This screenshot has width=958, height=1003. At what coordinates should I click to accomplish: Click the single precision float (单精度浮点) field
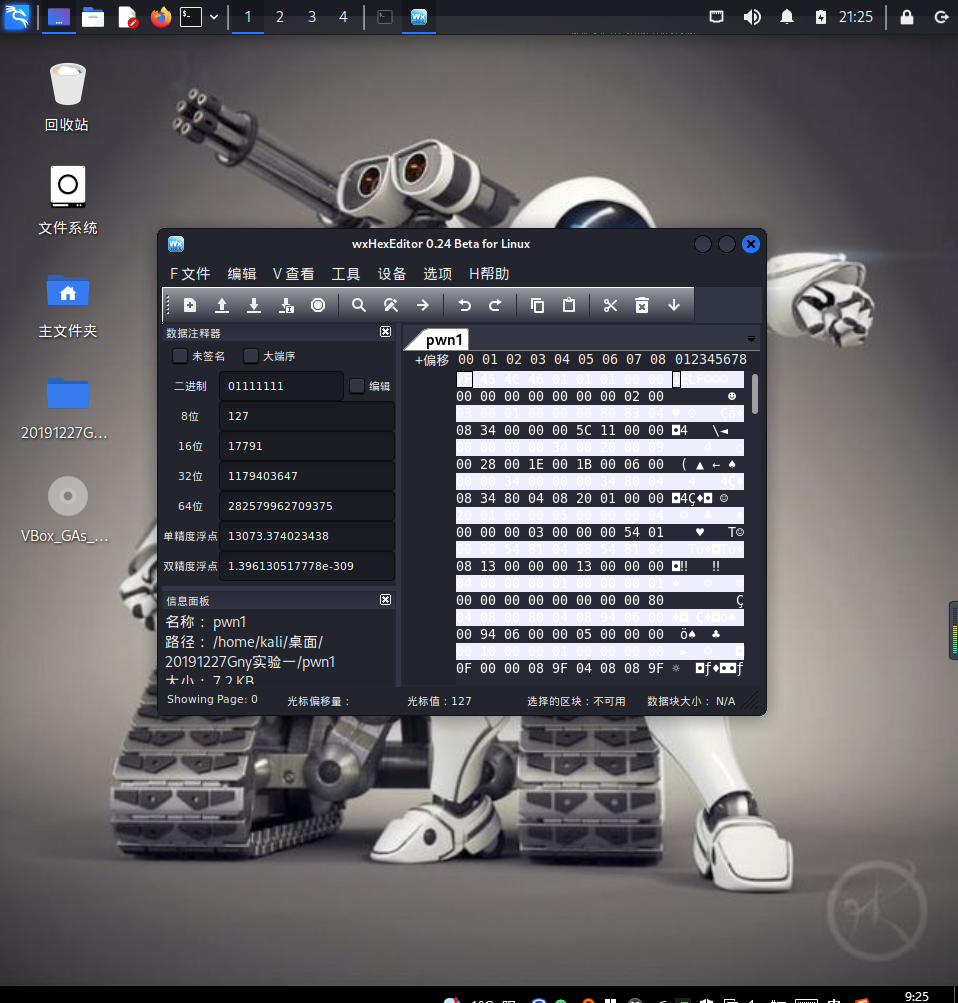[x=307, y=536]
